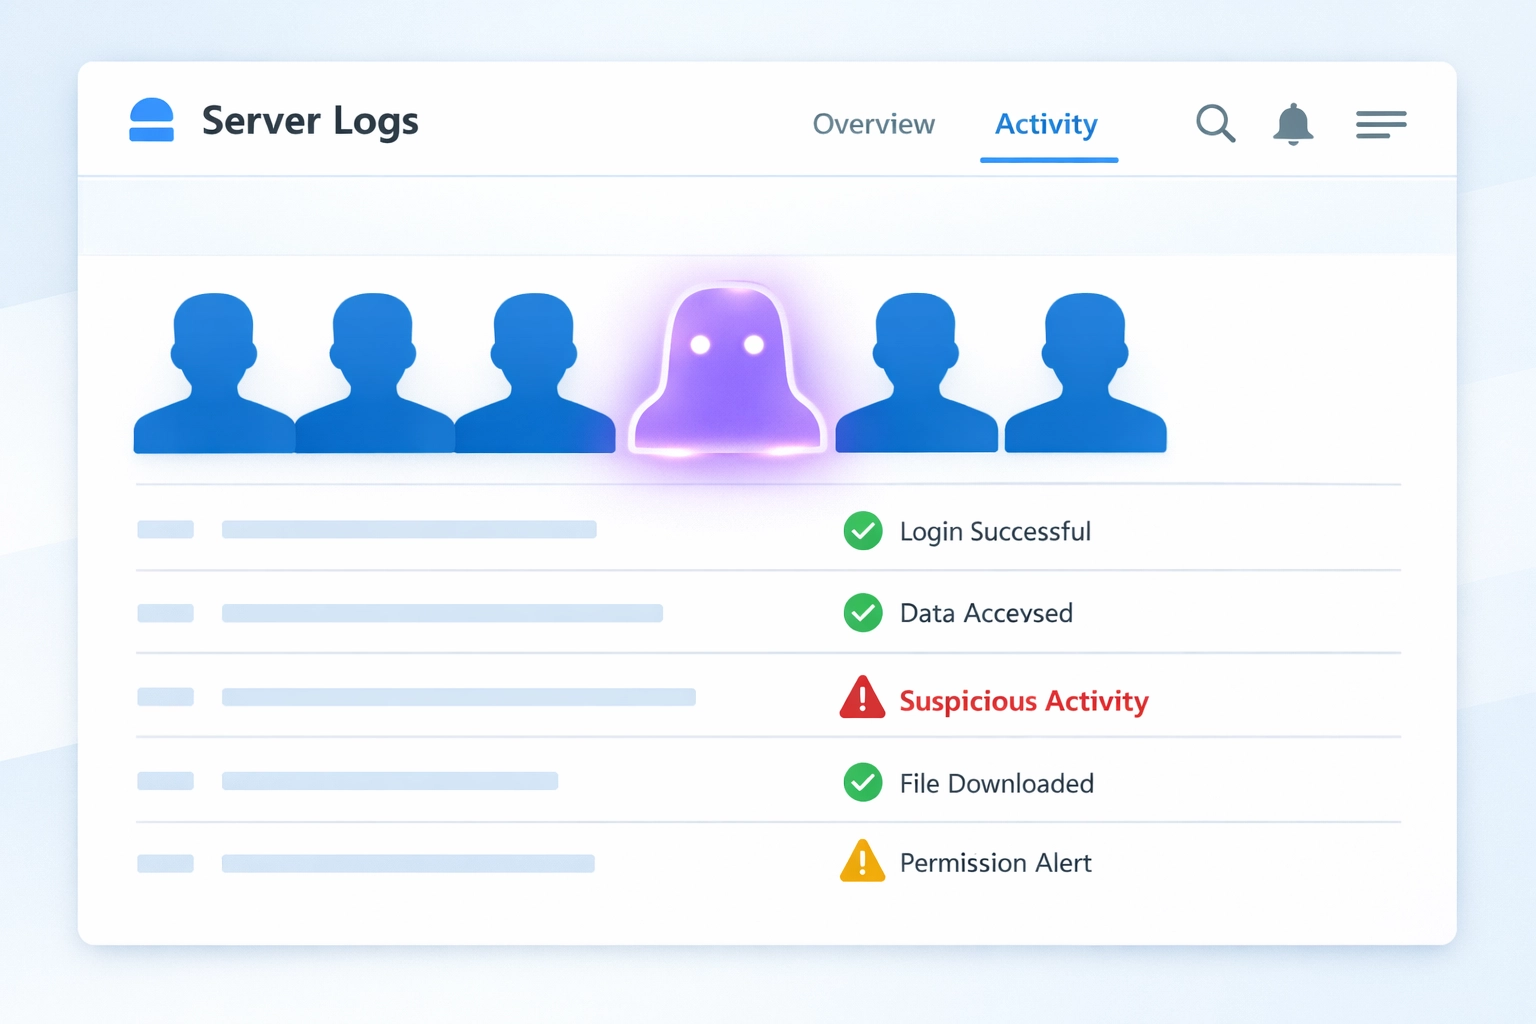This screenshot has width=1536, height=1024.
Task: Switch to the Activity tab
Action: pyautogui.click(x=1046, y=124)
